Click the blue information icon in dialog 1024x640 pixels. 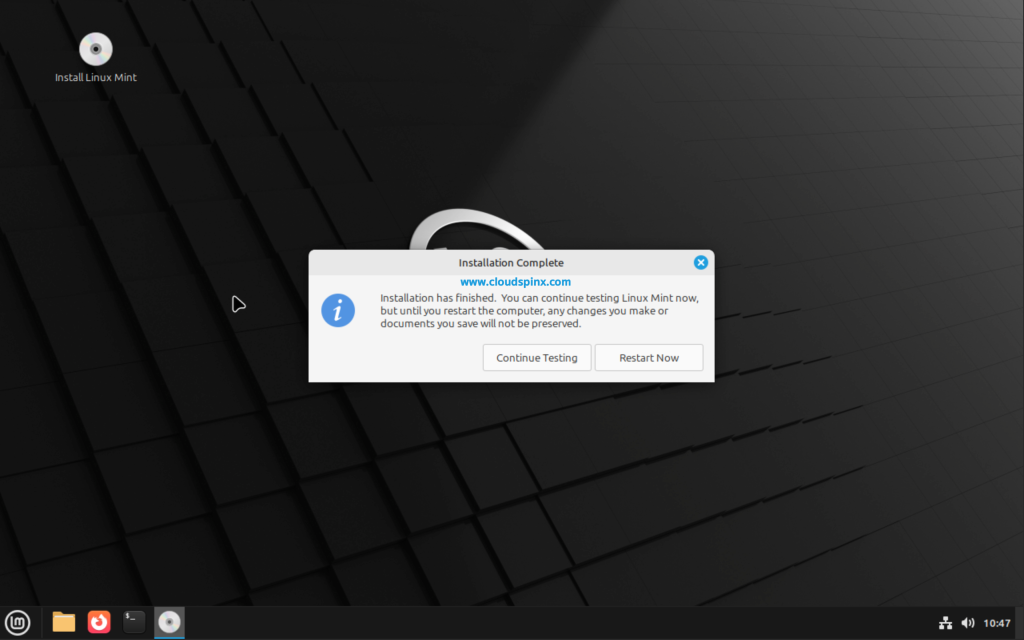pyautogui.click(x=338, y=310)
